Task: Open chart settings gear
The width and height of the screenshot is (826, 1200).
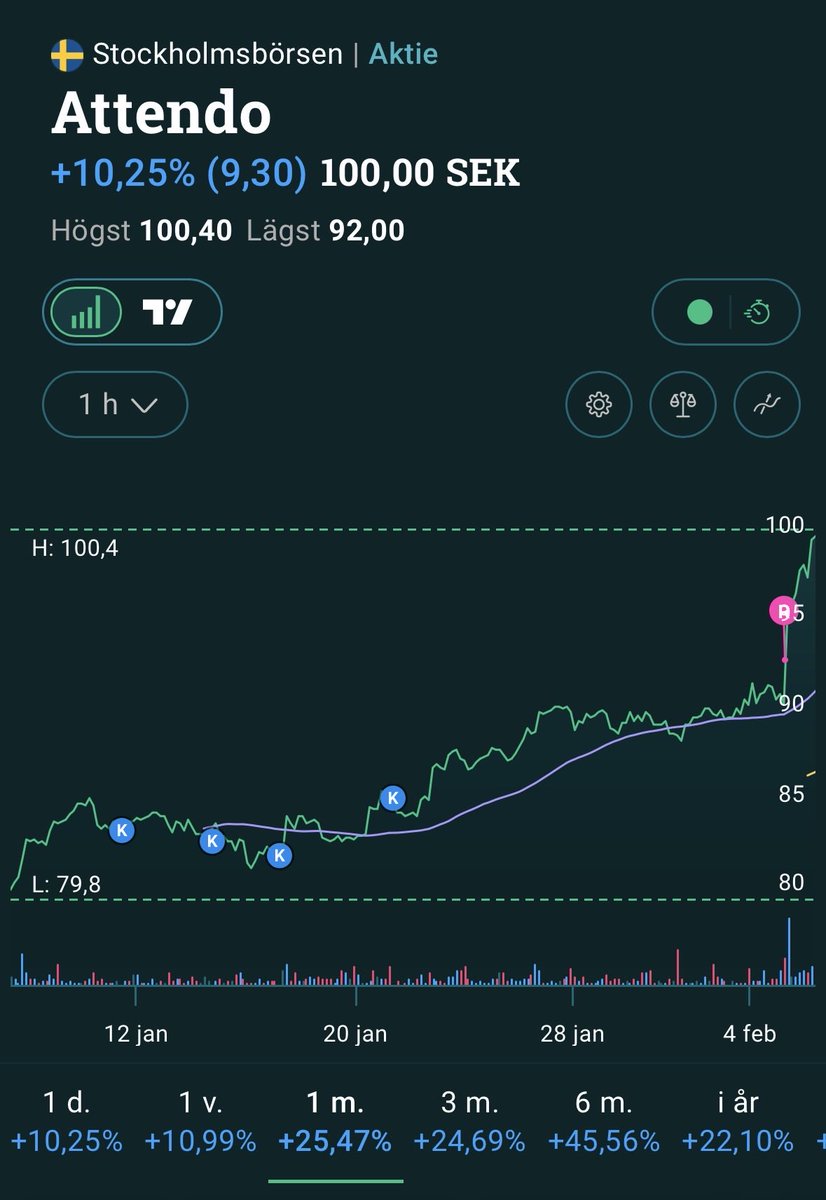Action: tap(599, 405)
